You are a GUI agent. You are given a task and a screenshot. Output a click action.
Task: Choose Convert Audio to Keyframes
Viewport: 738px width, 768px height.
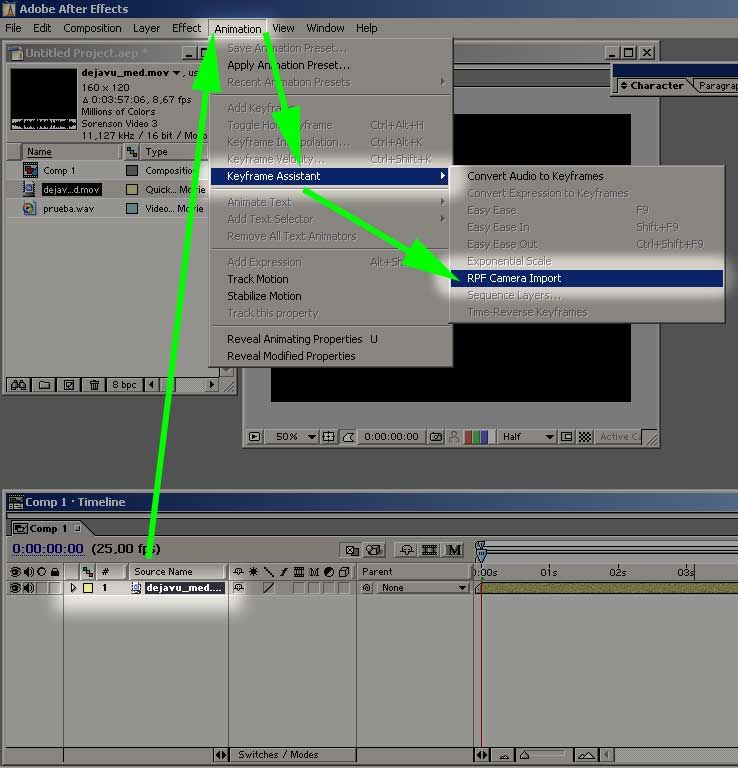tap(587, 176)
